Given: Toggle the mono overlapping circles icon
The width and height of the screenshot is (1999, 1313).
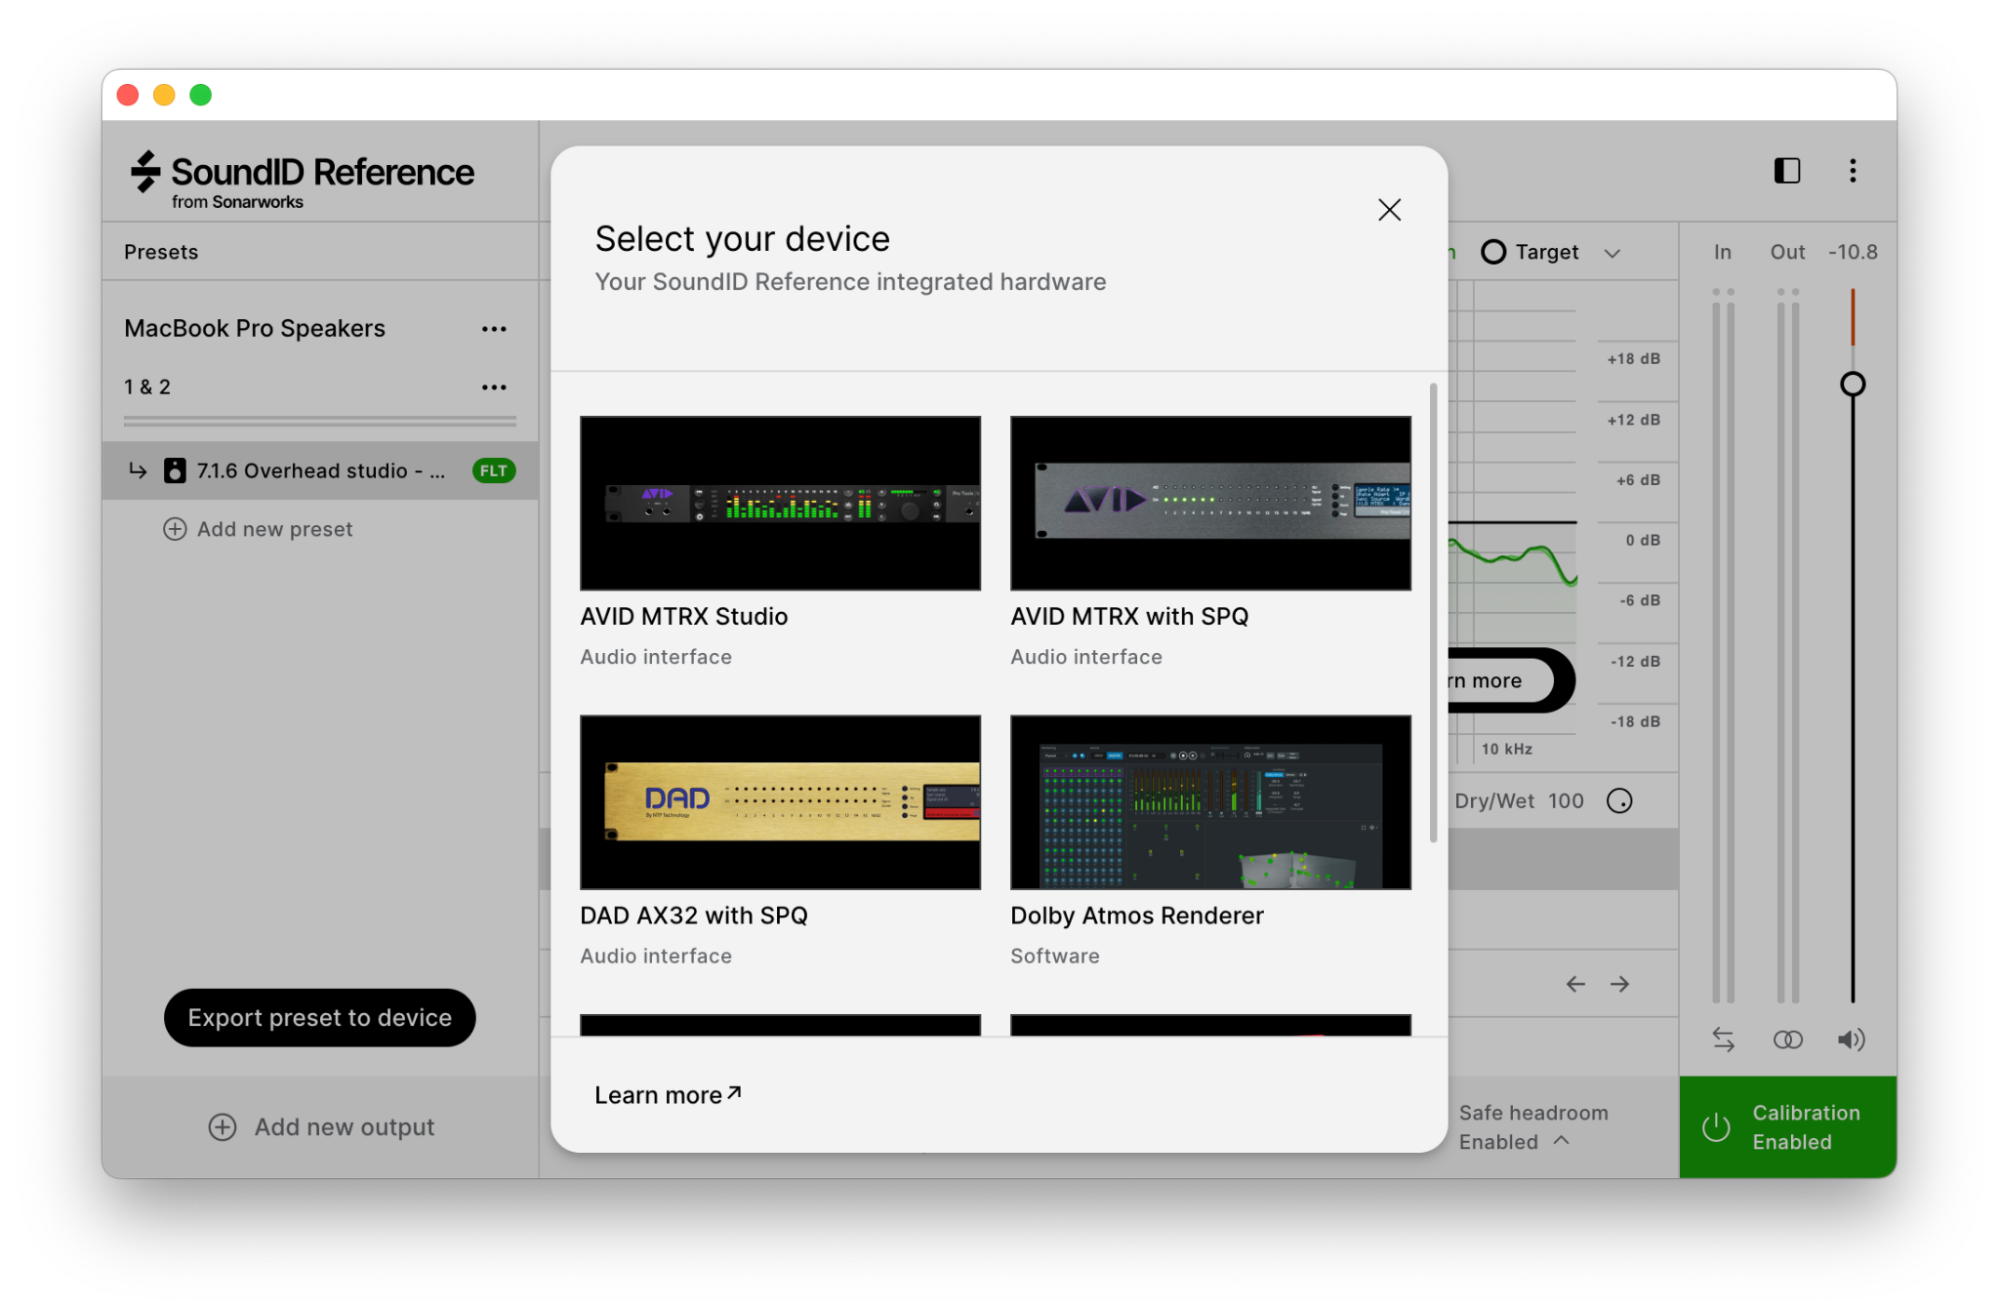Looking at the screenshot, I should point(1787,1040).
